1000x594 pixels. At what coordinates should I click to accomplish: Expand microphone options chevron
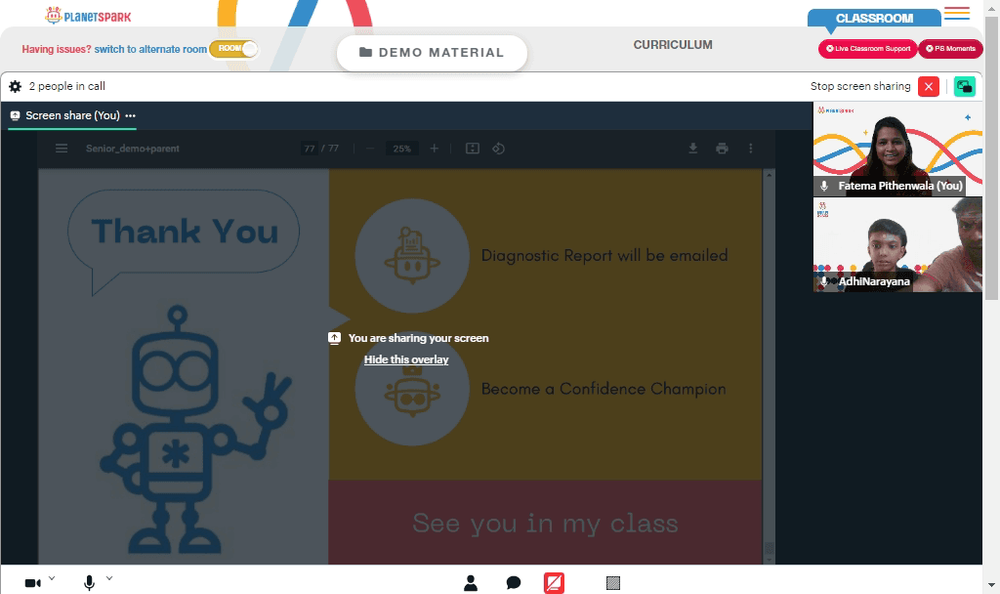click(109, 578)
